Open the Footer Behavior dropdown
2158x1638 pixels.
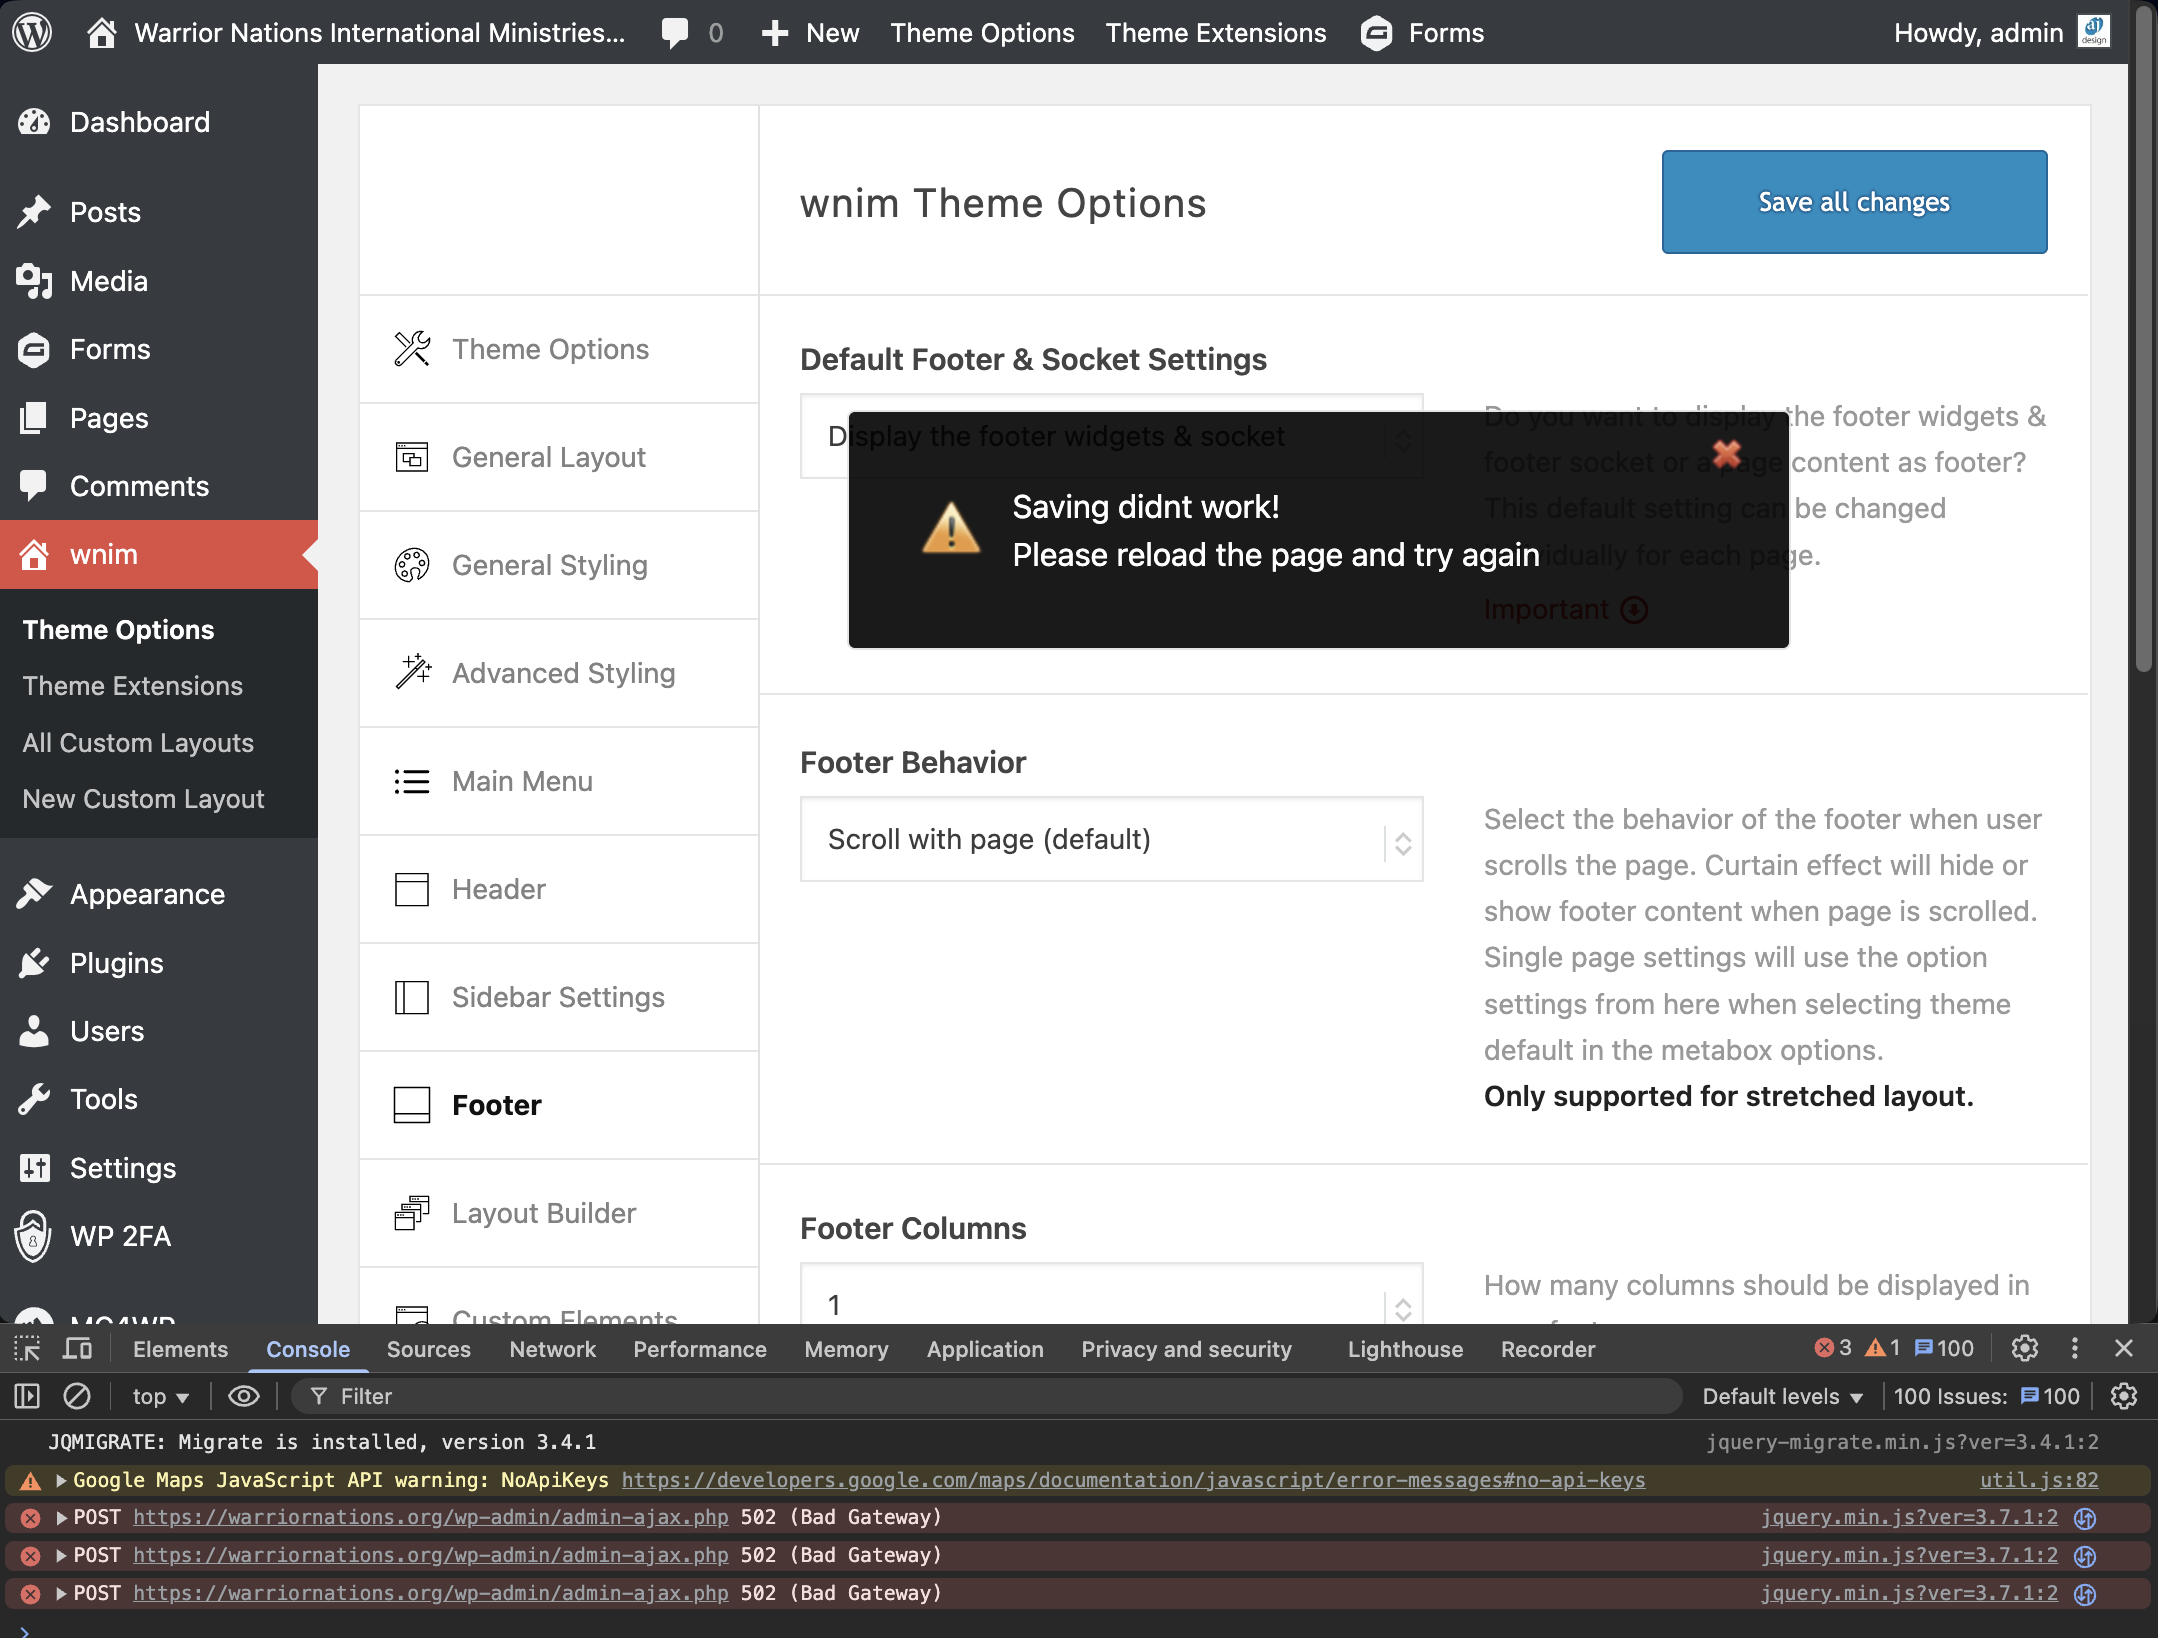pyautogui.click(x=1111, y=839)
